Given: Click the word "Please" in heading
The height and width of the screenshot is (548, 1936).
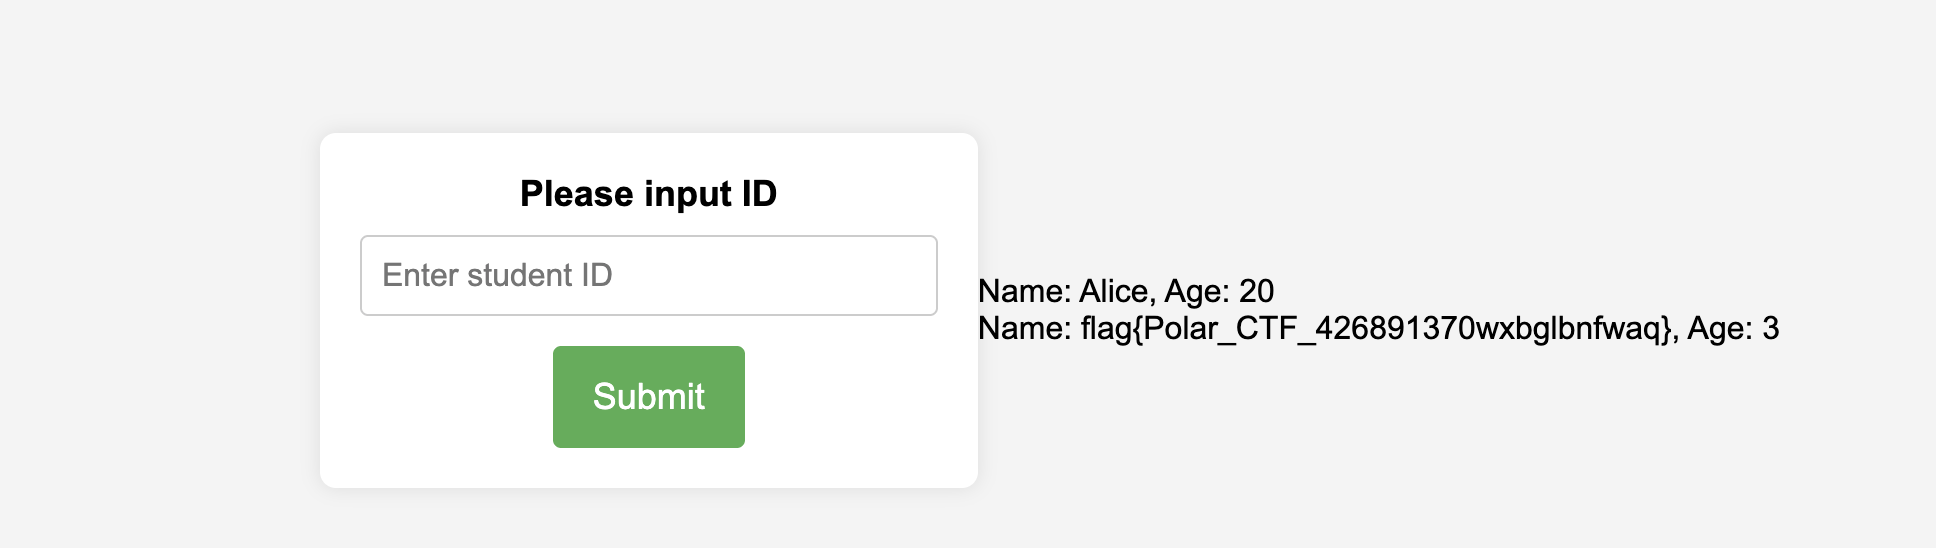Looking at the screenshot, I should pos(577,193).
